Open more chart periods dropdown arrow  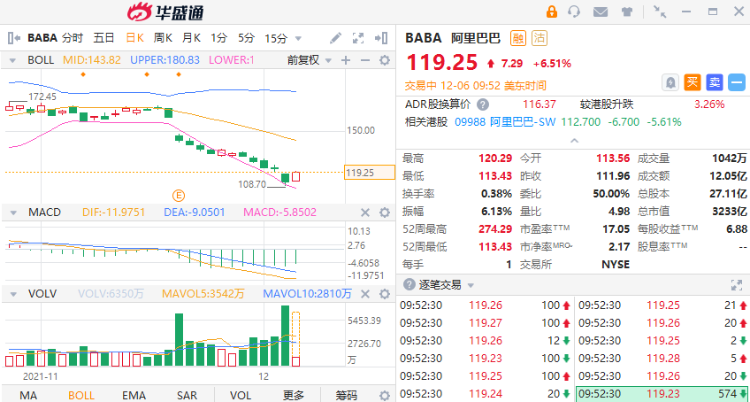[x=298, y=38]
